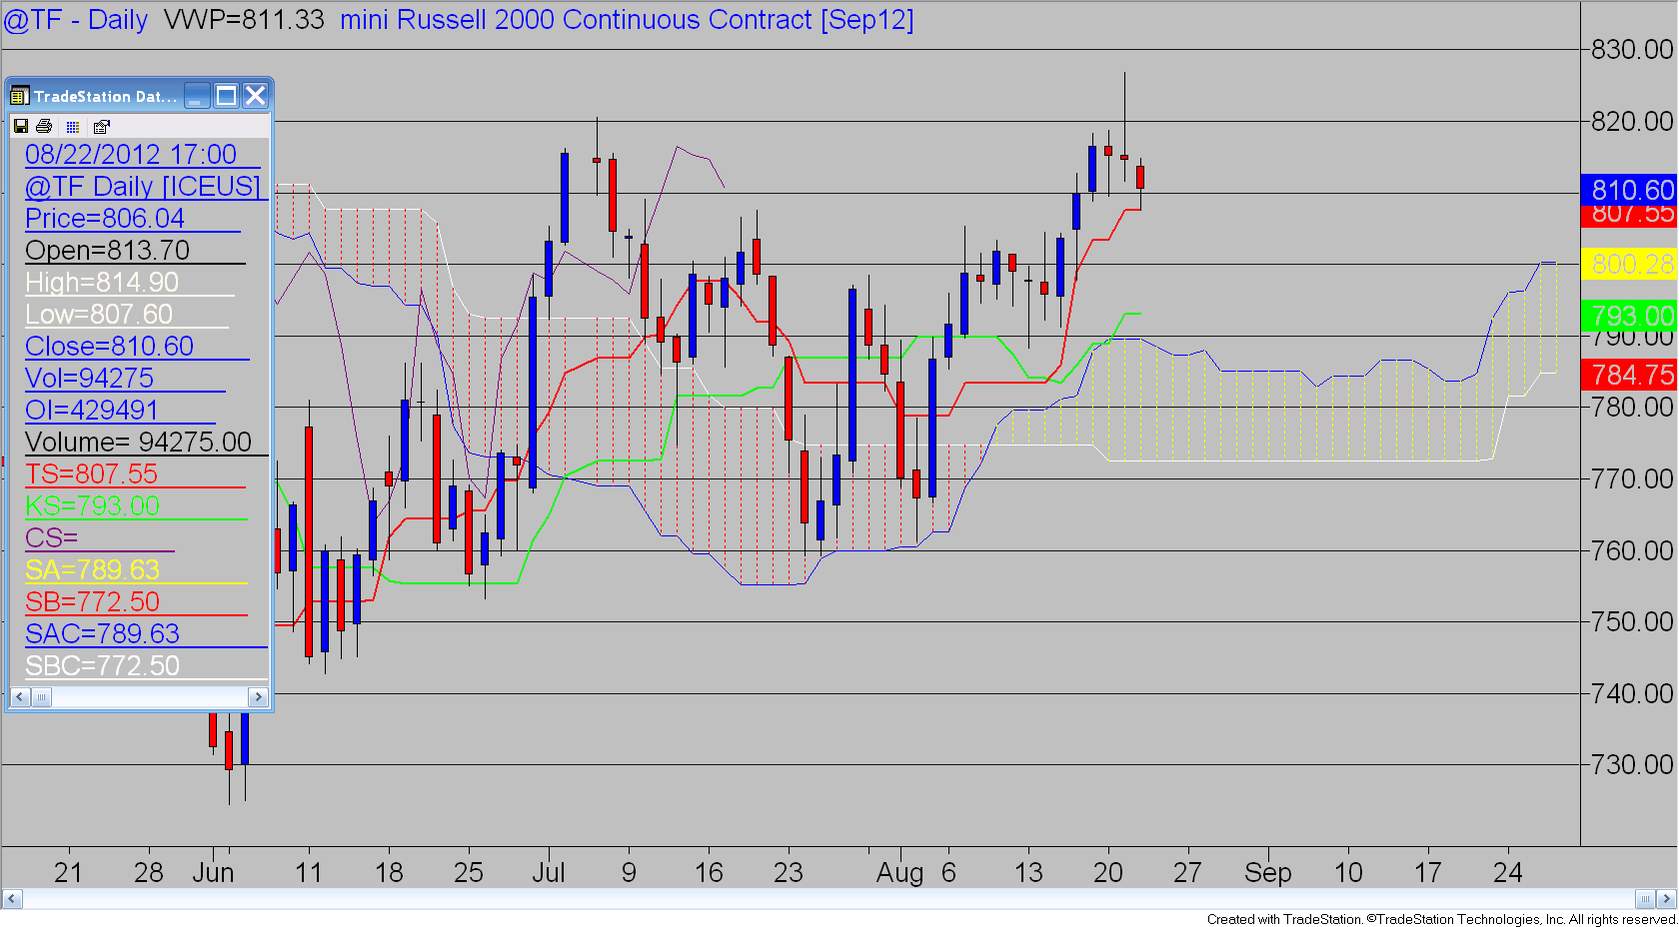Image resolution: width=1679 pixels, height=927 pixels.
Task: Click the 'Jun' label on the time axis
Action: coord(213,872)
